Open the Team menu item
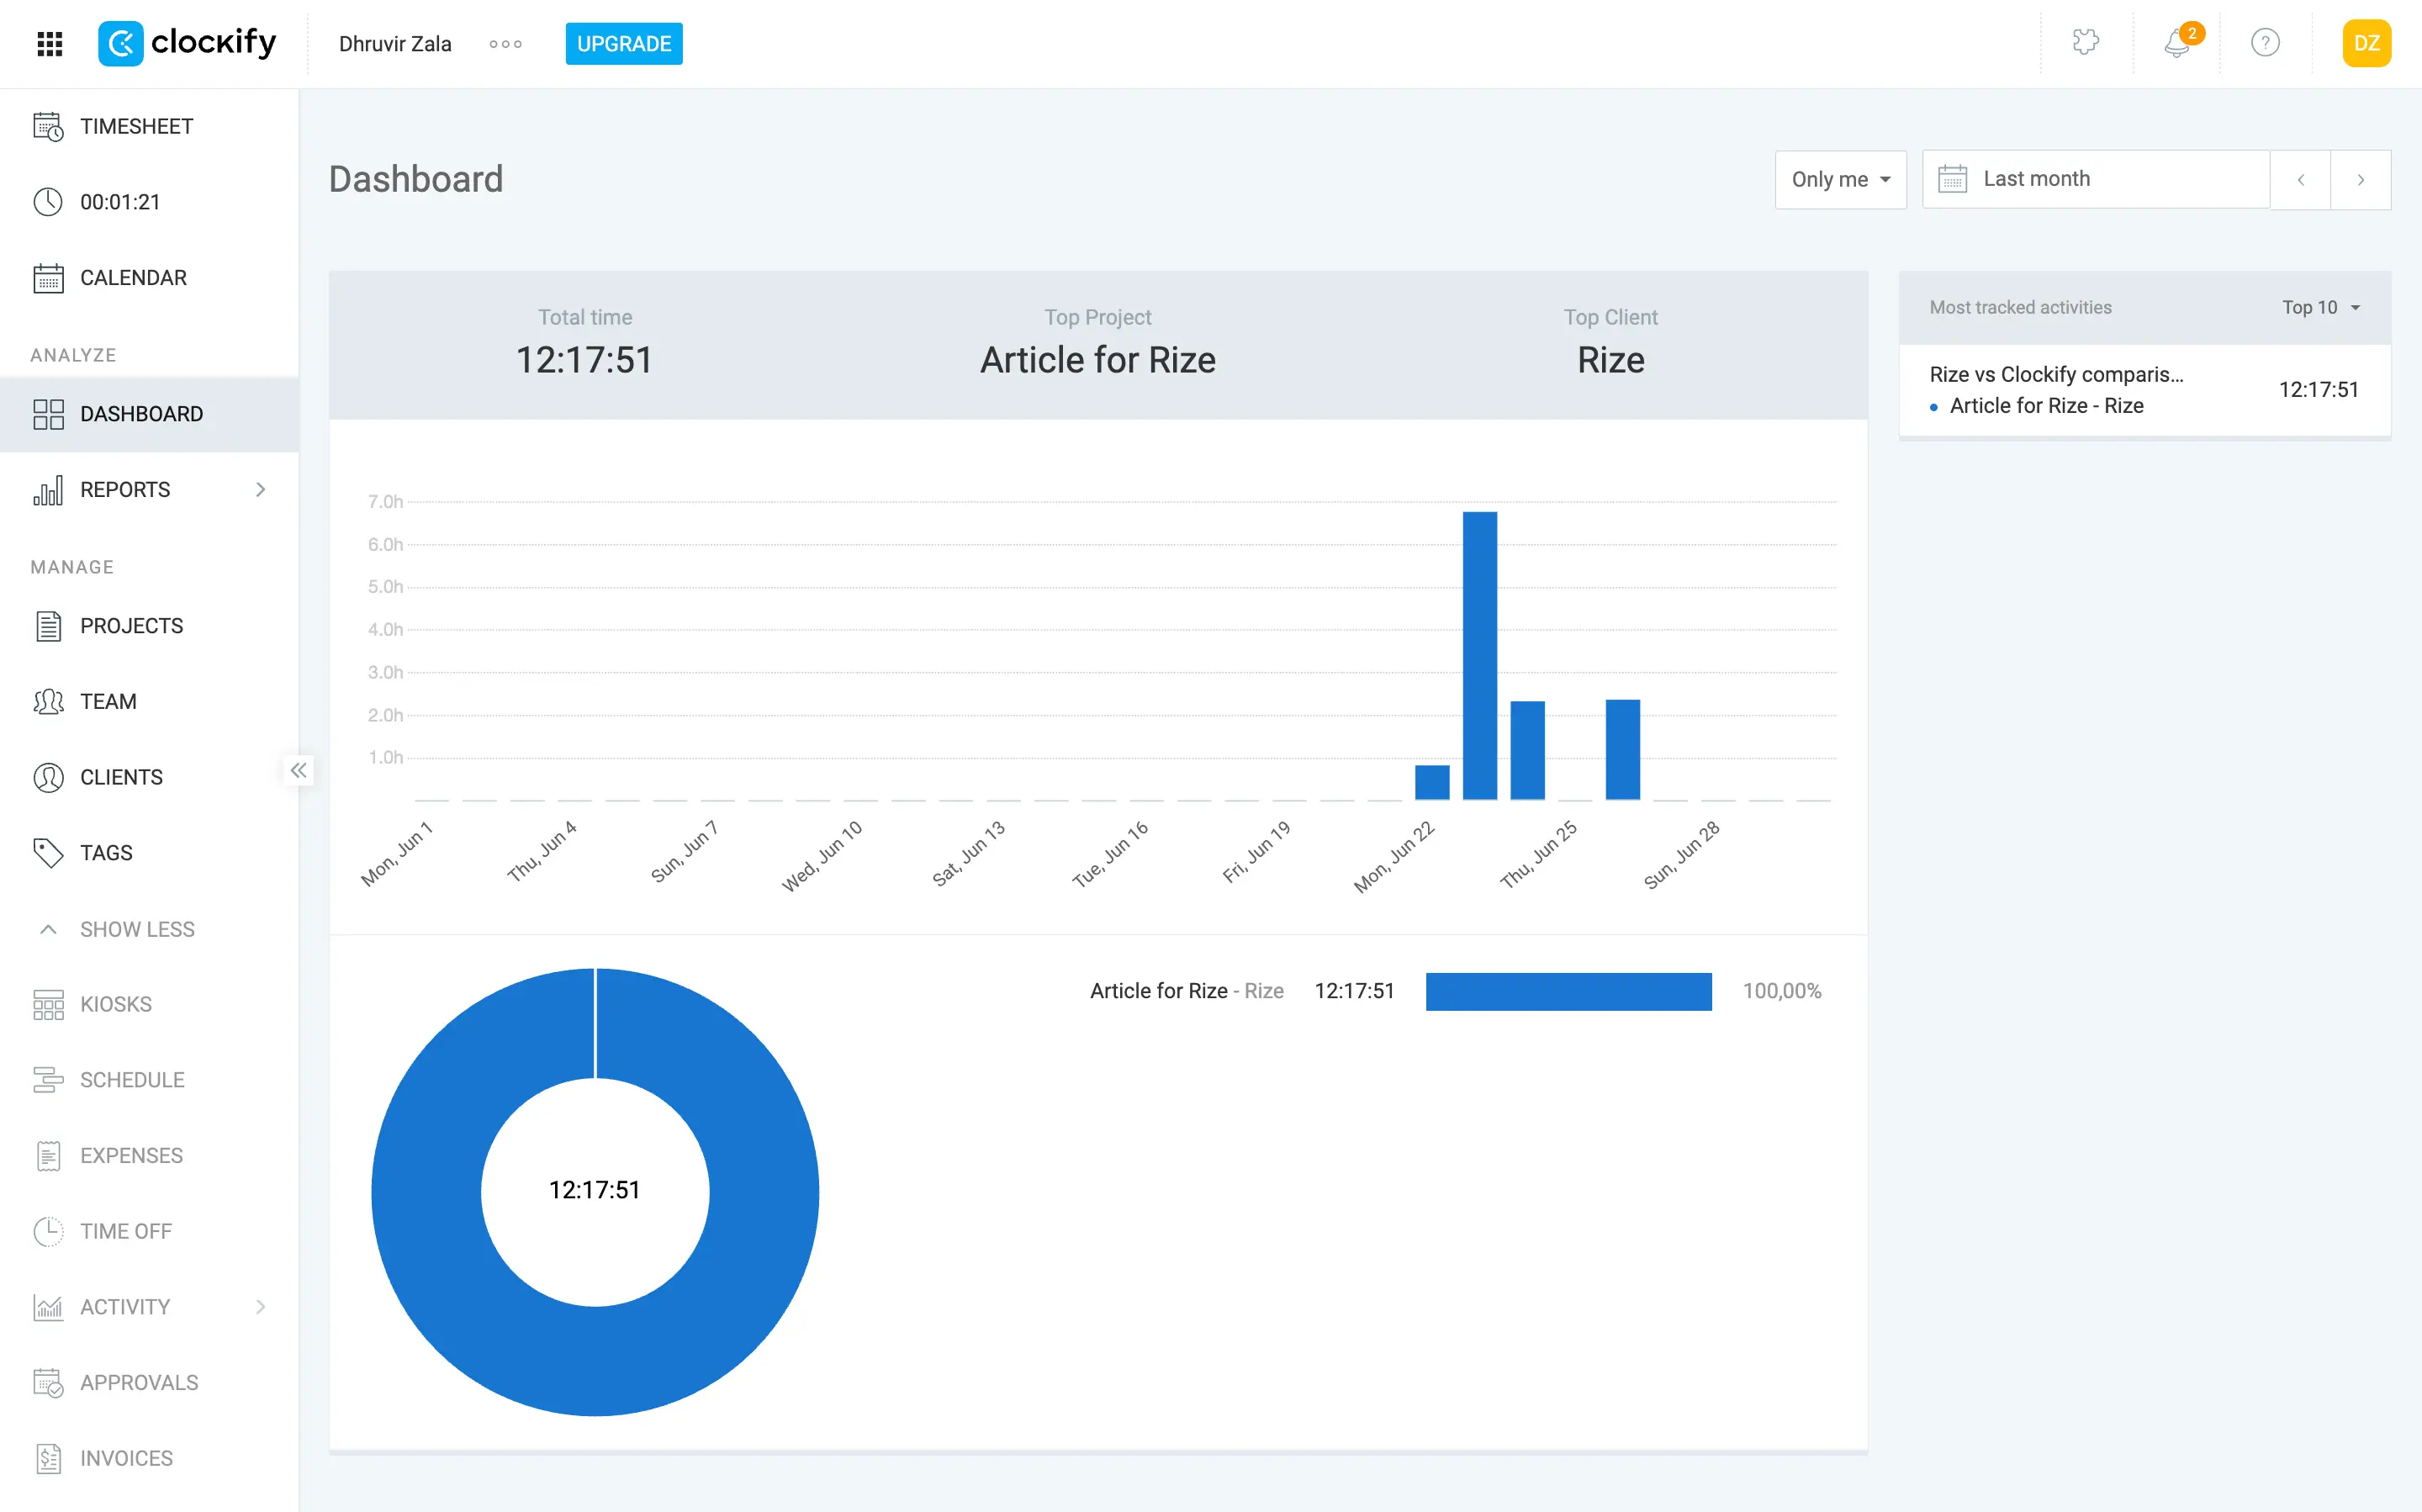The width and height of the screenshot is (2422, 1512). point(149,702)
